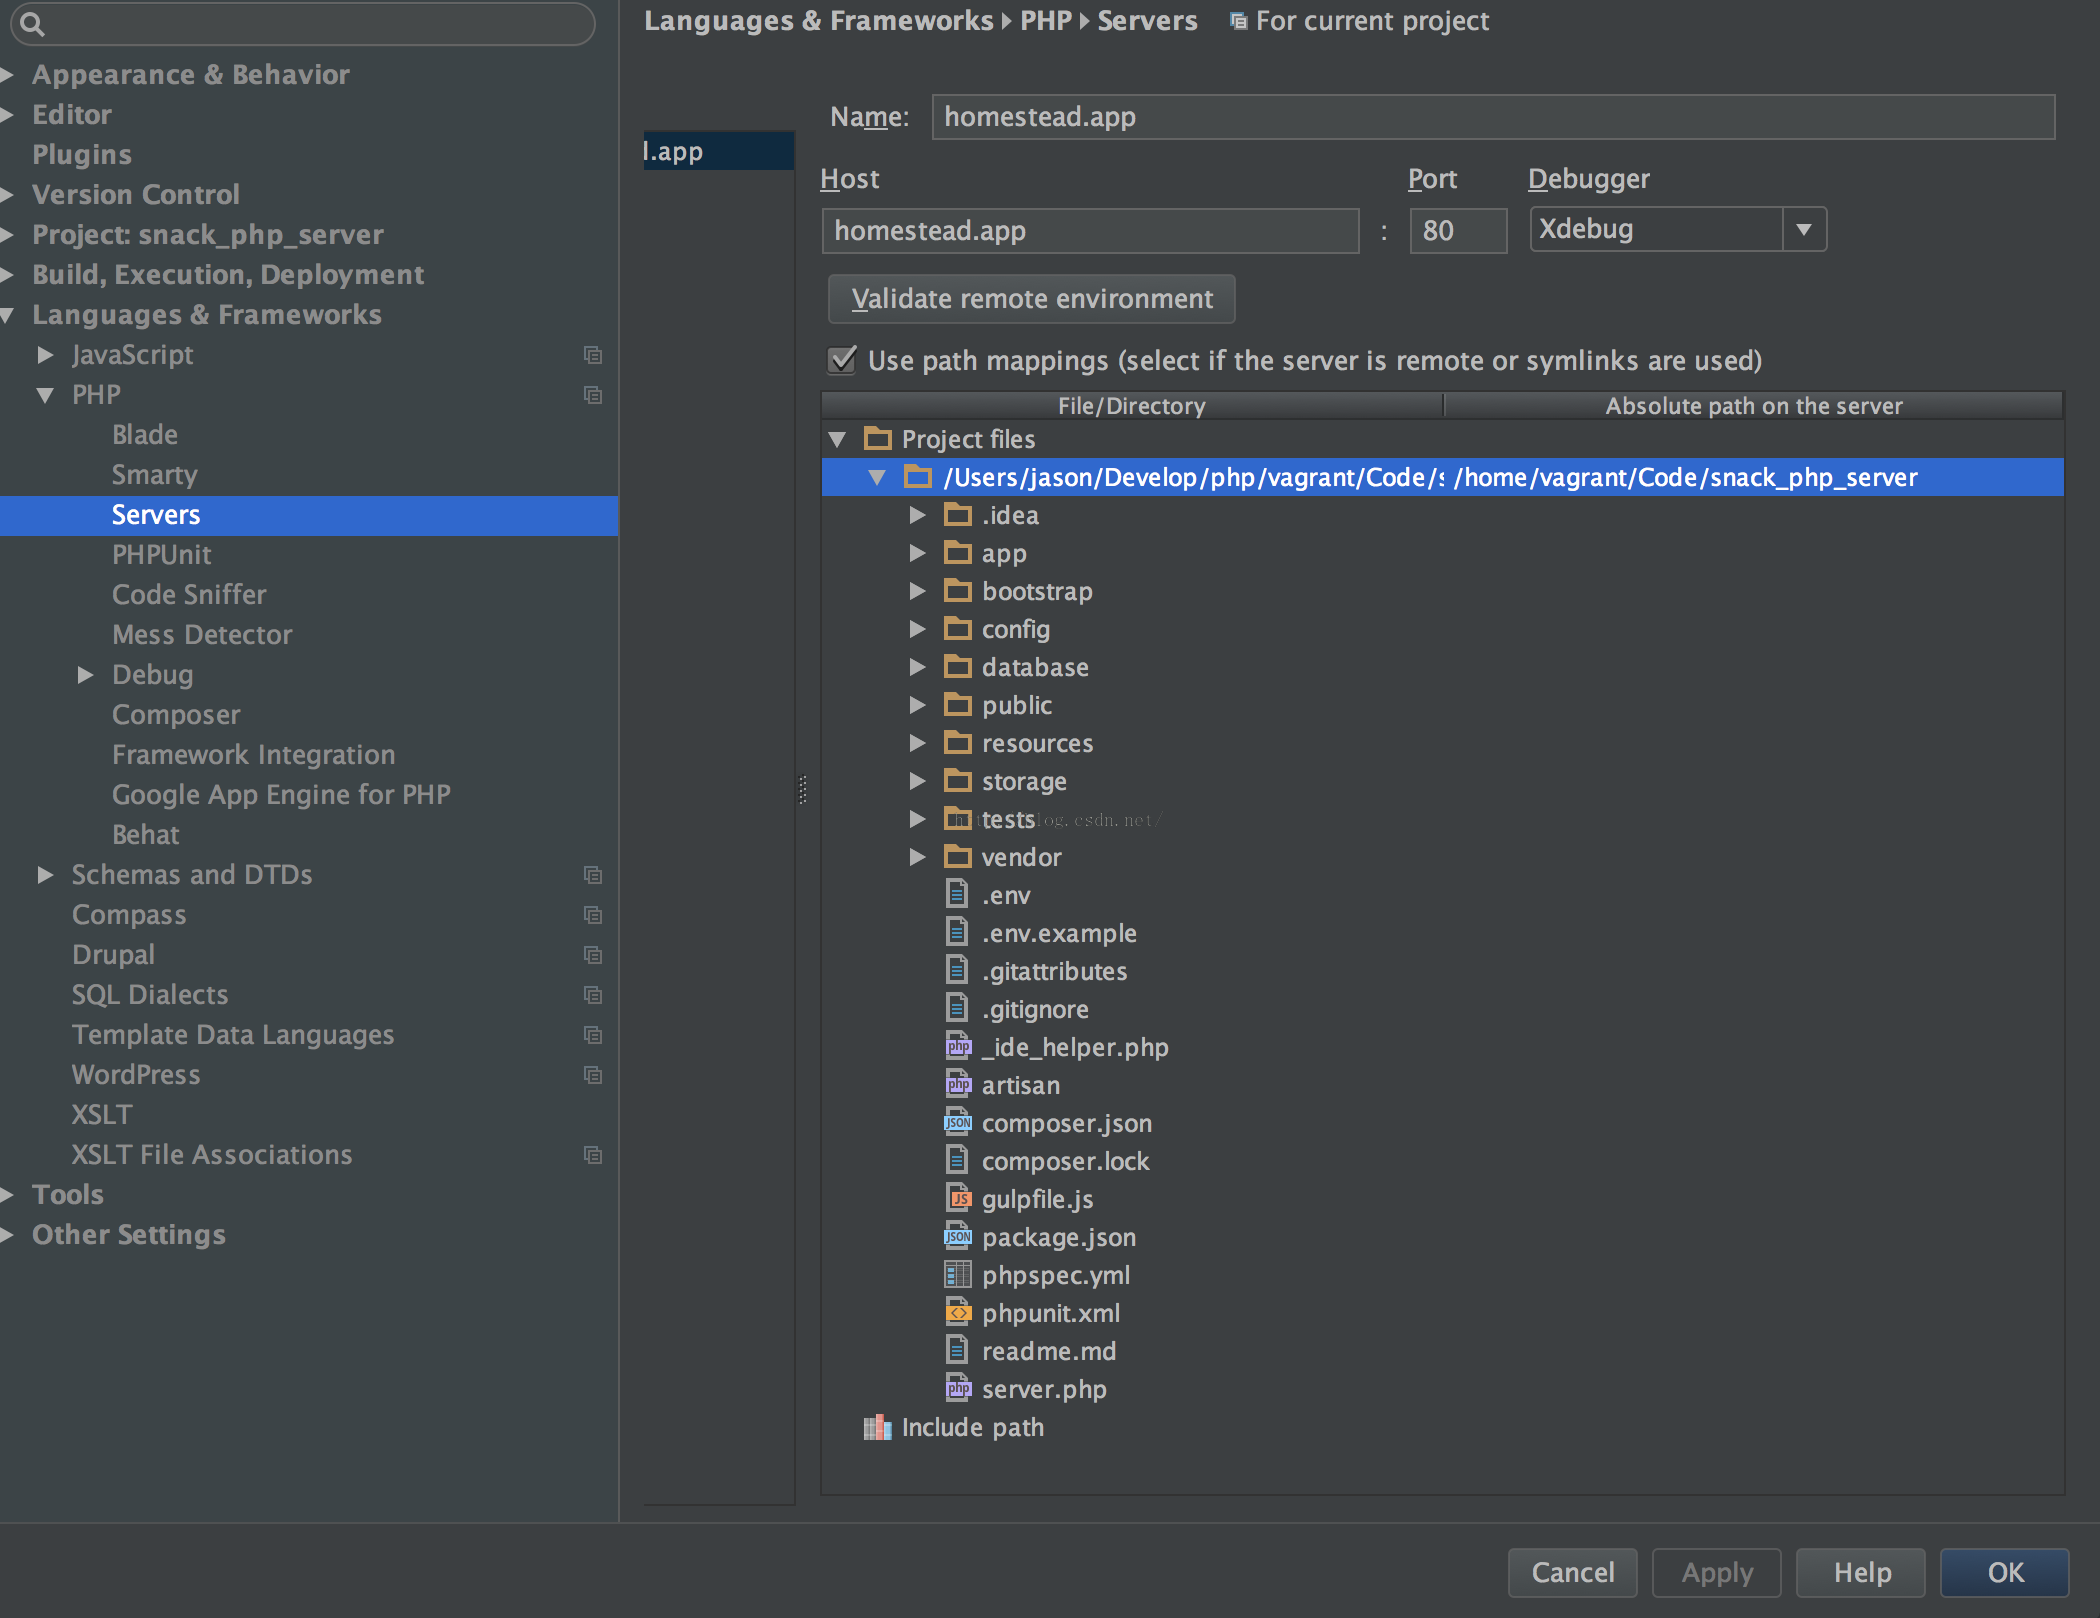This screenshot has width=2100, height=1618.
Task: Click the search magnifier icon
Action: point(32,24)
